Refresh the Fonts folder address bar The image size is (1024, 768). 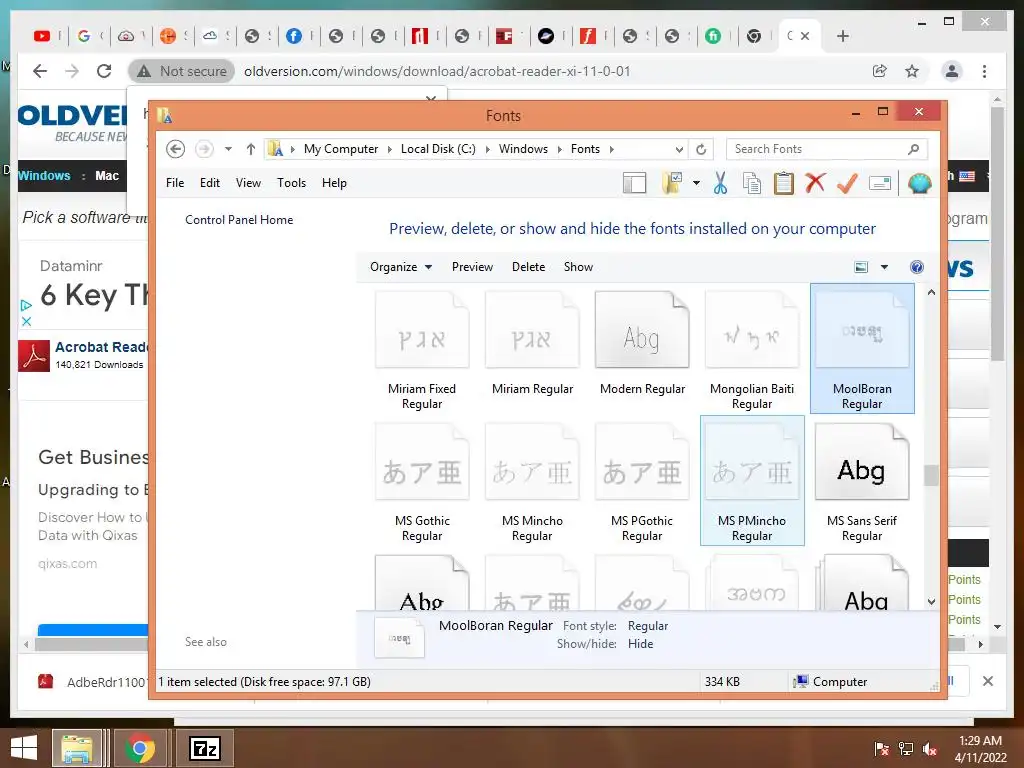point(701,149)
